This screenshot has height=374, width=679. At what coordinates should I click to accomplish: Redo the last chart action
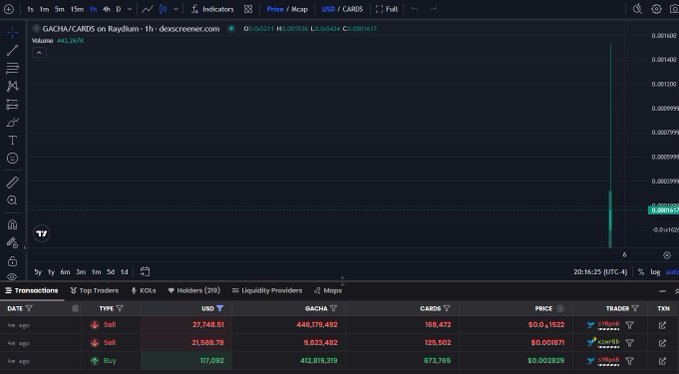(x=433, y=9)
